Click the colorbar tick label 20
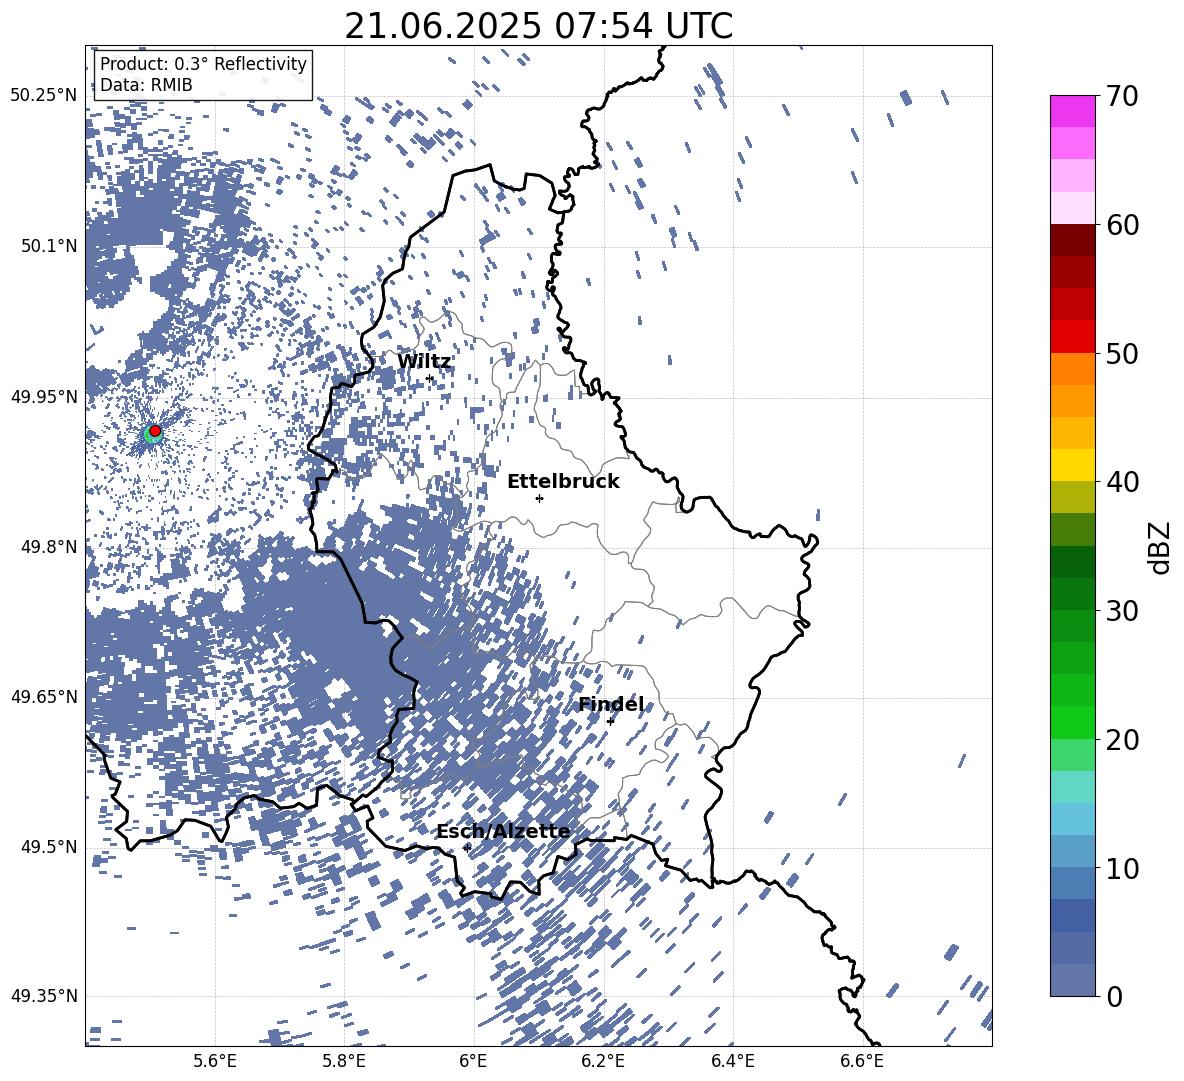Image resolution: width=1184 pixels, height=1081 pixels. [1121, 740]
